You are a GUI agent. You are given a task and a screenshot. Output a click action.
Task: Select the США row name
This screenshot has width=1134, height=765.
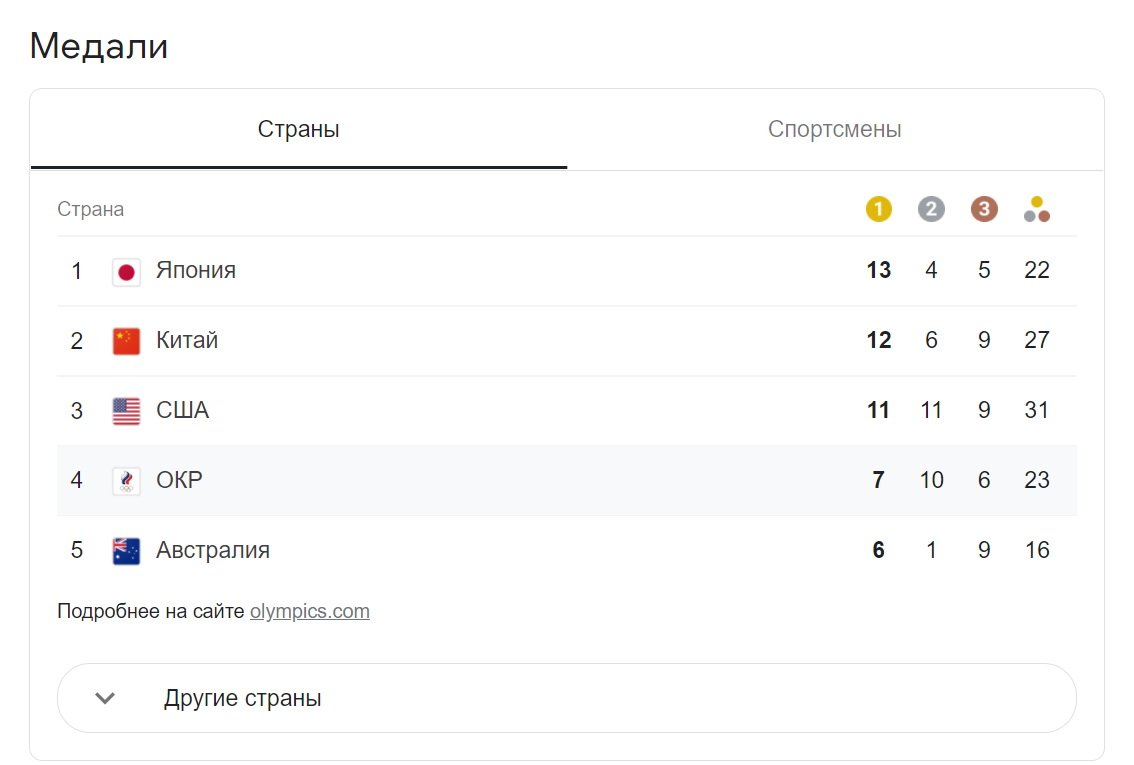click(182, 411)
